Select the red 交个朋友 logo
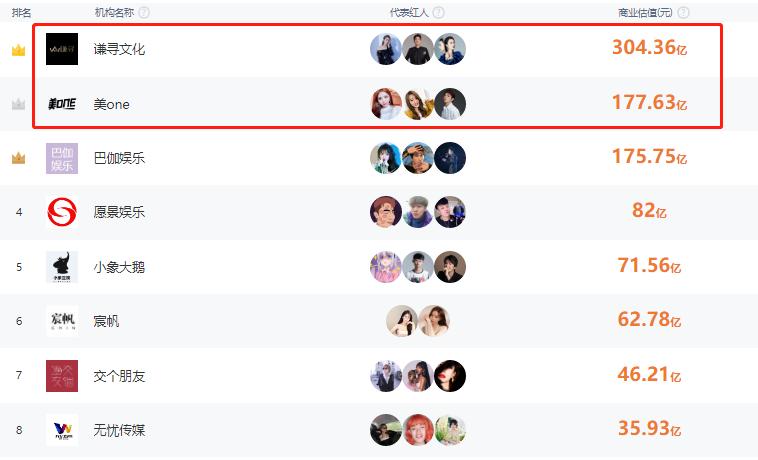The image size is (758, 460). click(x=62, y=375)
